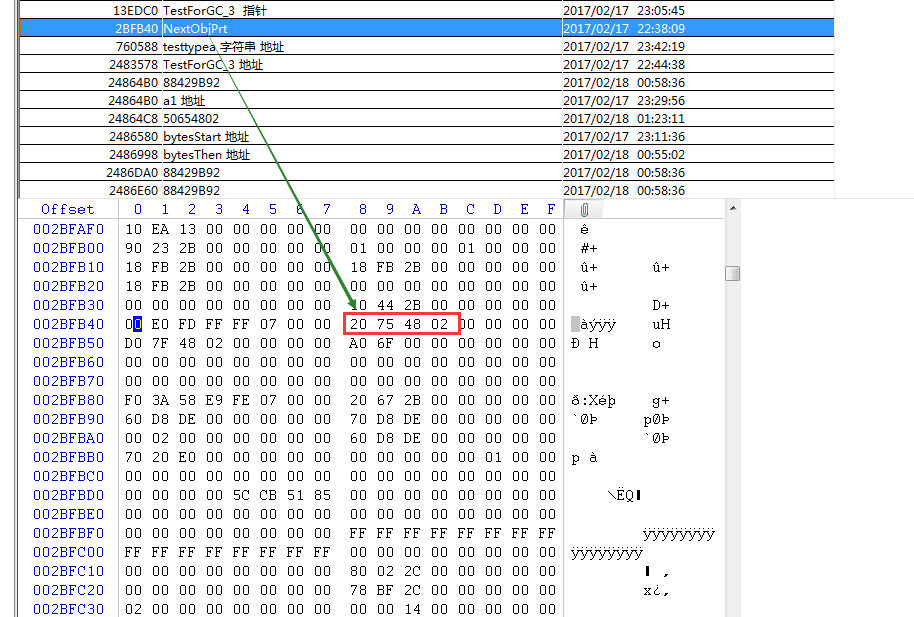Click offset label 002BFB00
Screen dimensions: 914x617
click(x=68, y=248)
